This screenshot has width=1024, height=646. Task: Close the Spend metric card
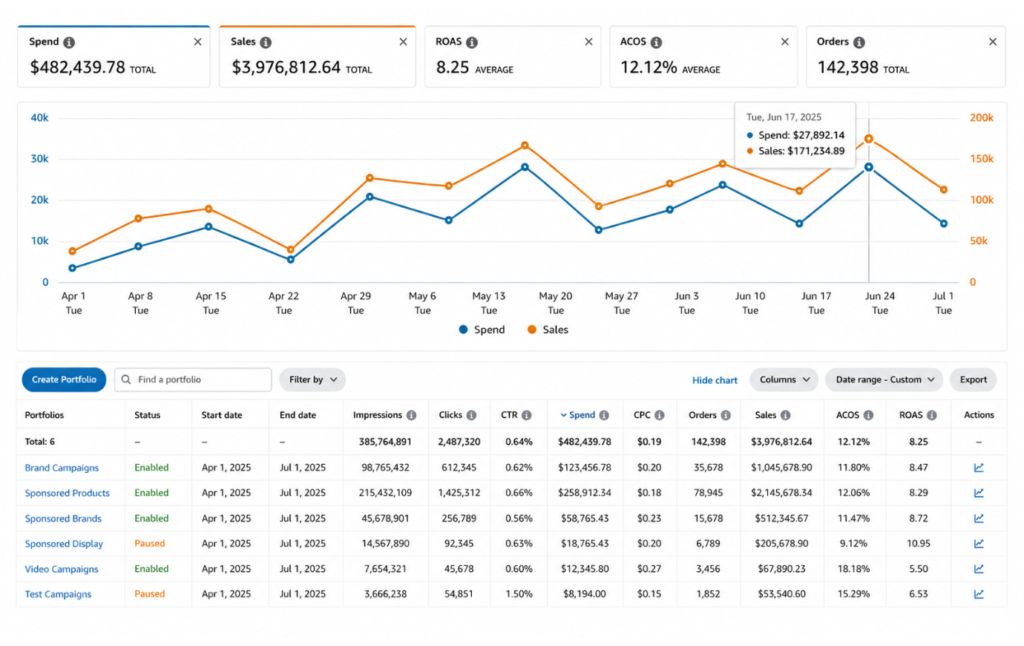click(x=197, y=42)
